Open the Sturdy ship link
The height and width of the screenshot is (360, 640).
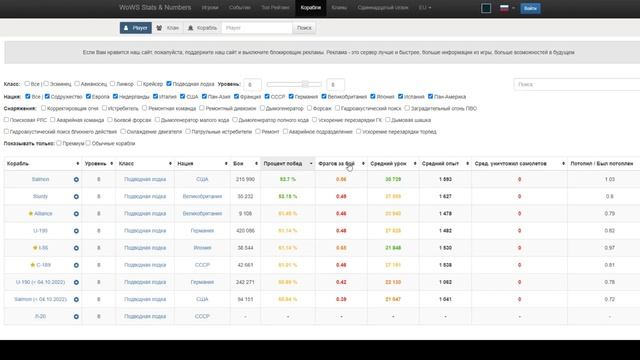click(x=40, y=196)
